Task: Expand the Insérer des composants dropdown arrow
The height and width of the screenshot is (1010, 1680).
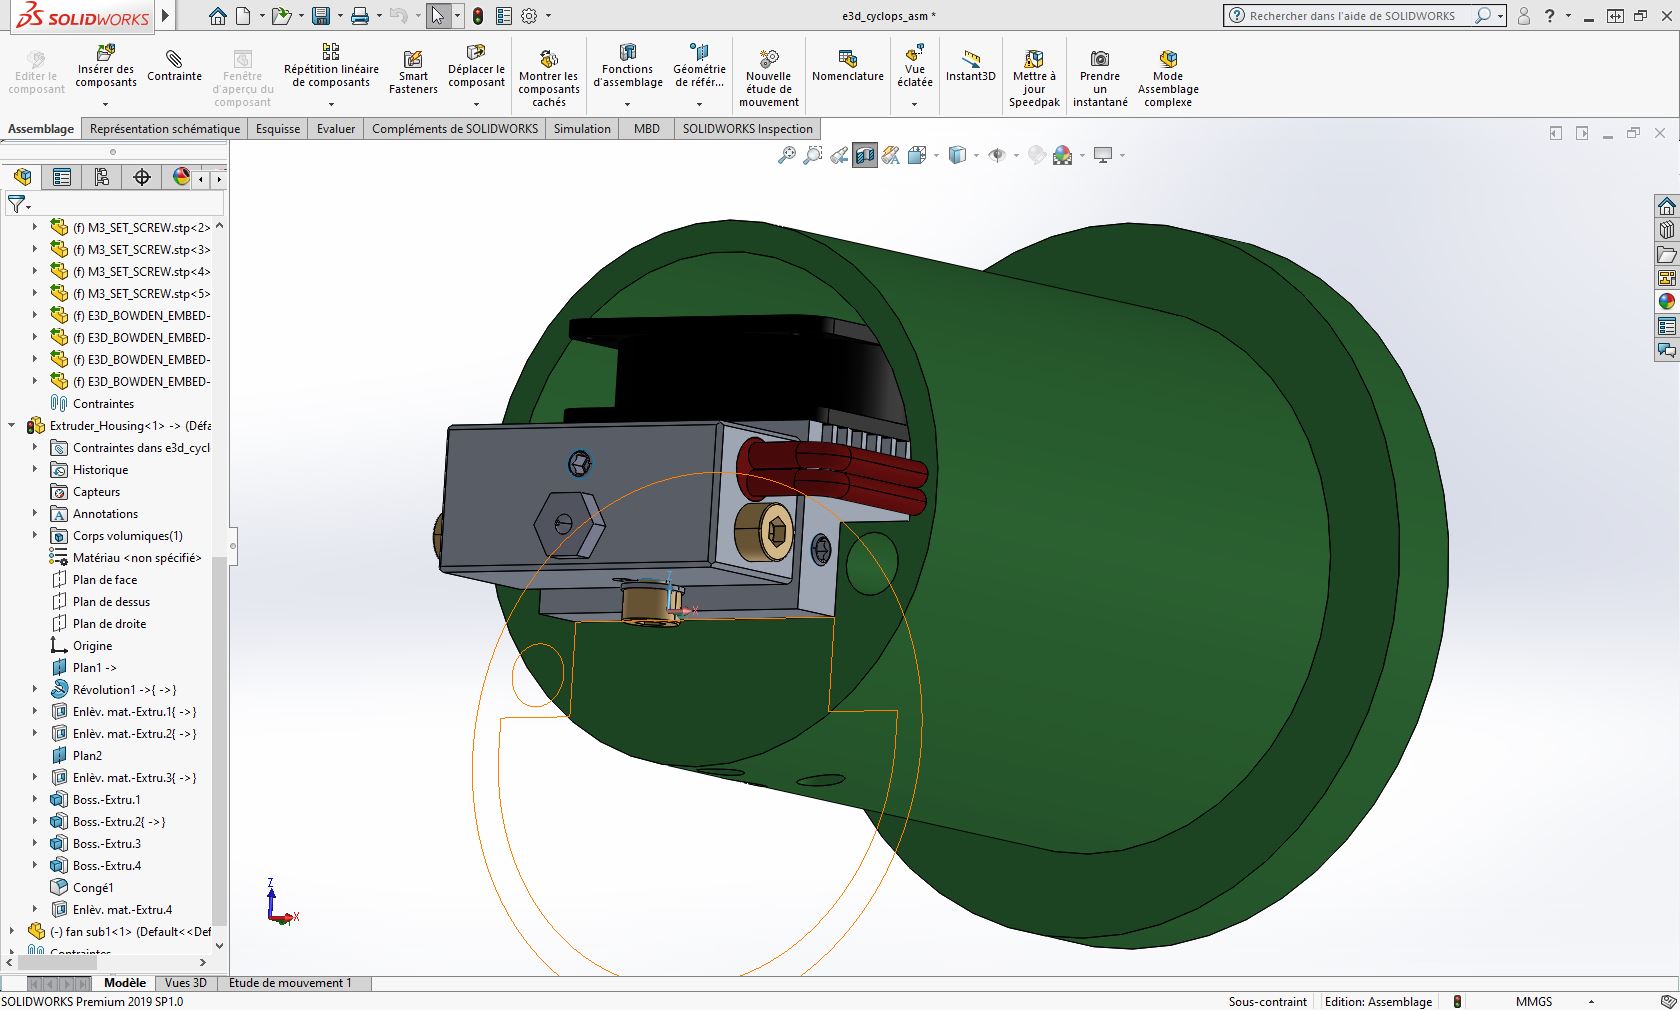Action: pyautogui.click(x=105, y=103)
